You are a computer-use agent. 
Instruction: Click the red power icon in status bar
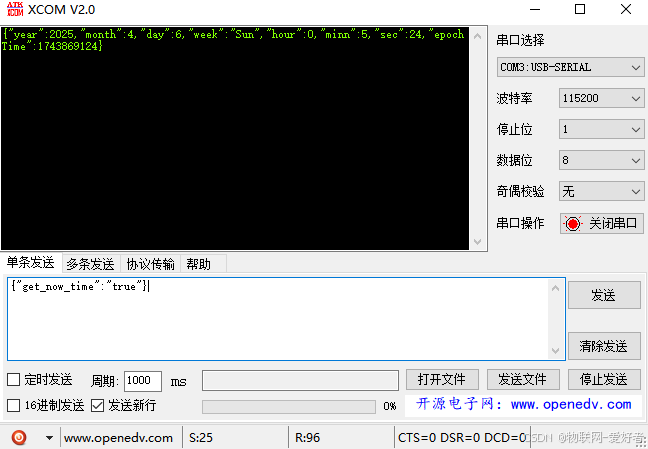19,437
